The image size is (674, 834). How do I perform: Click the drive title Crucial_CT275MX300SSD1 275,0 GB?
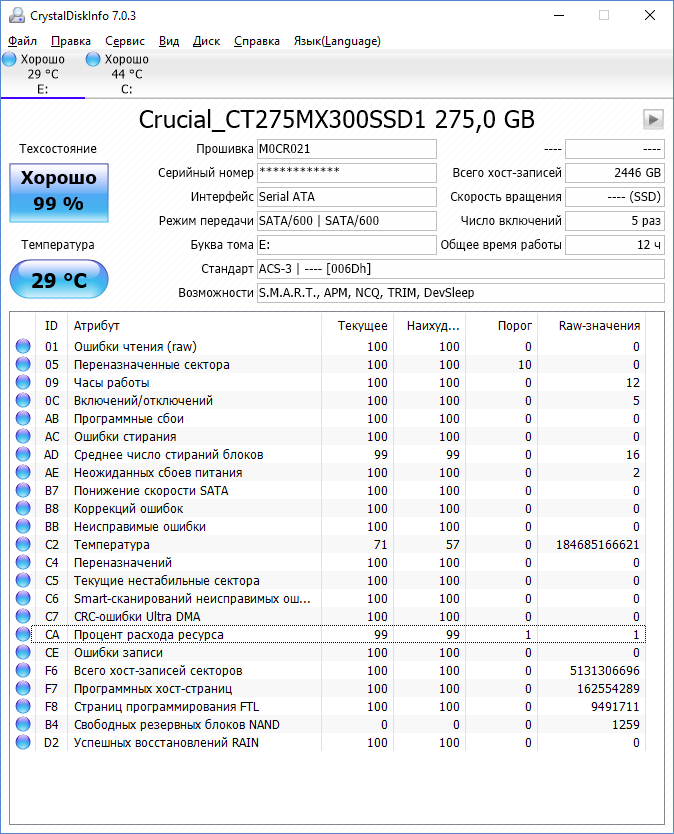(x=337, y=119)
